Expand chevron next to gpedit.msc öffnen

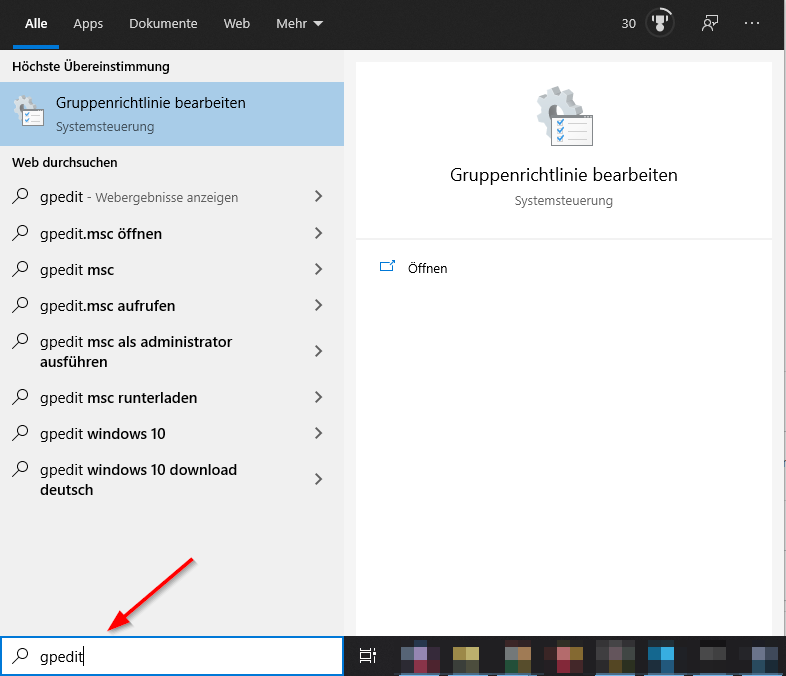point(318,233)
